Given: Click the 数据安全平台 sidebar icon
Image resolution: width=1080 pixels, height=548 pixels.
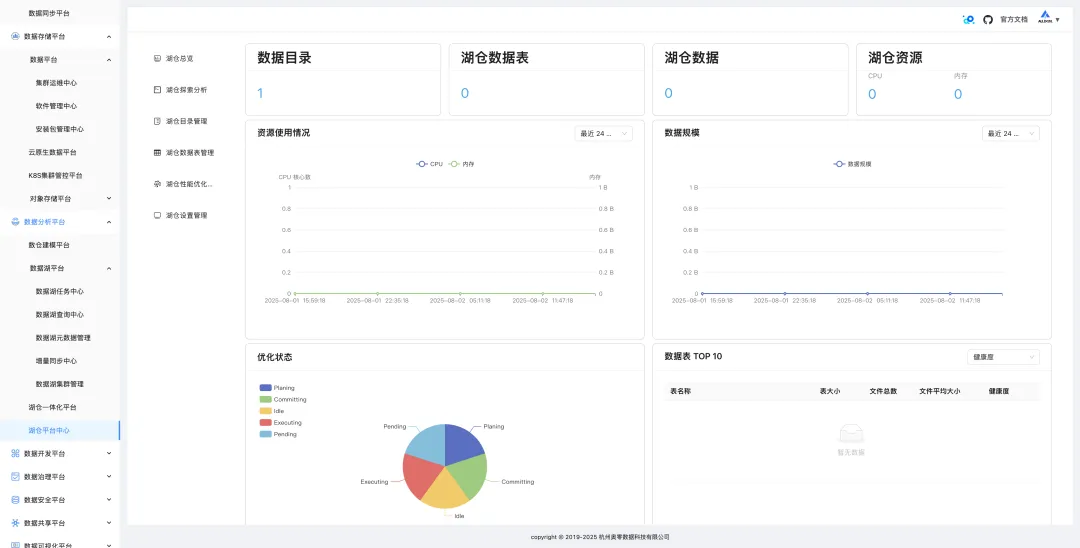Looking at the screenshot, I should click(15, 500).
